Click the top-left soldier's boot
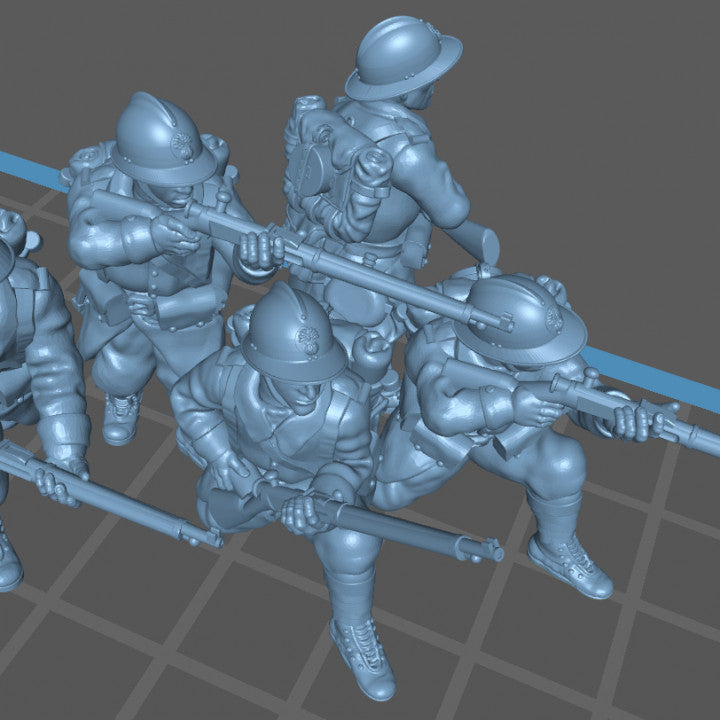 tap(121, 417)
